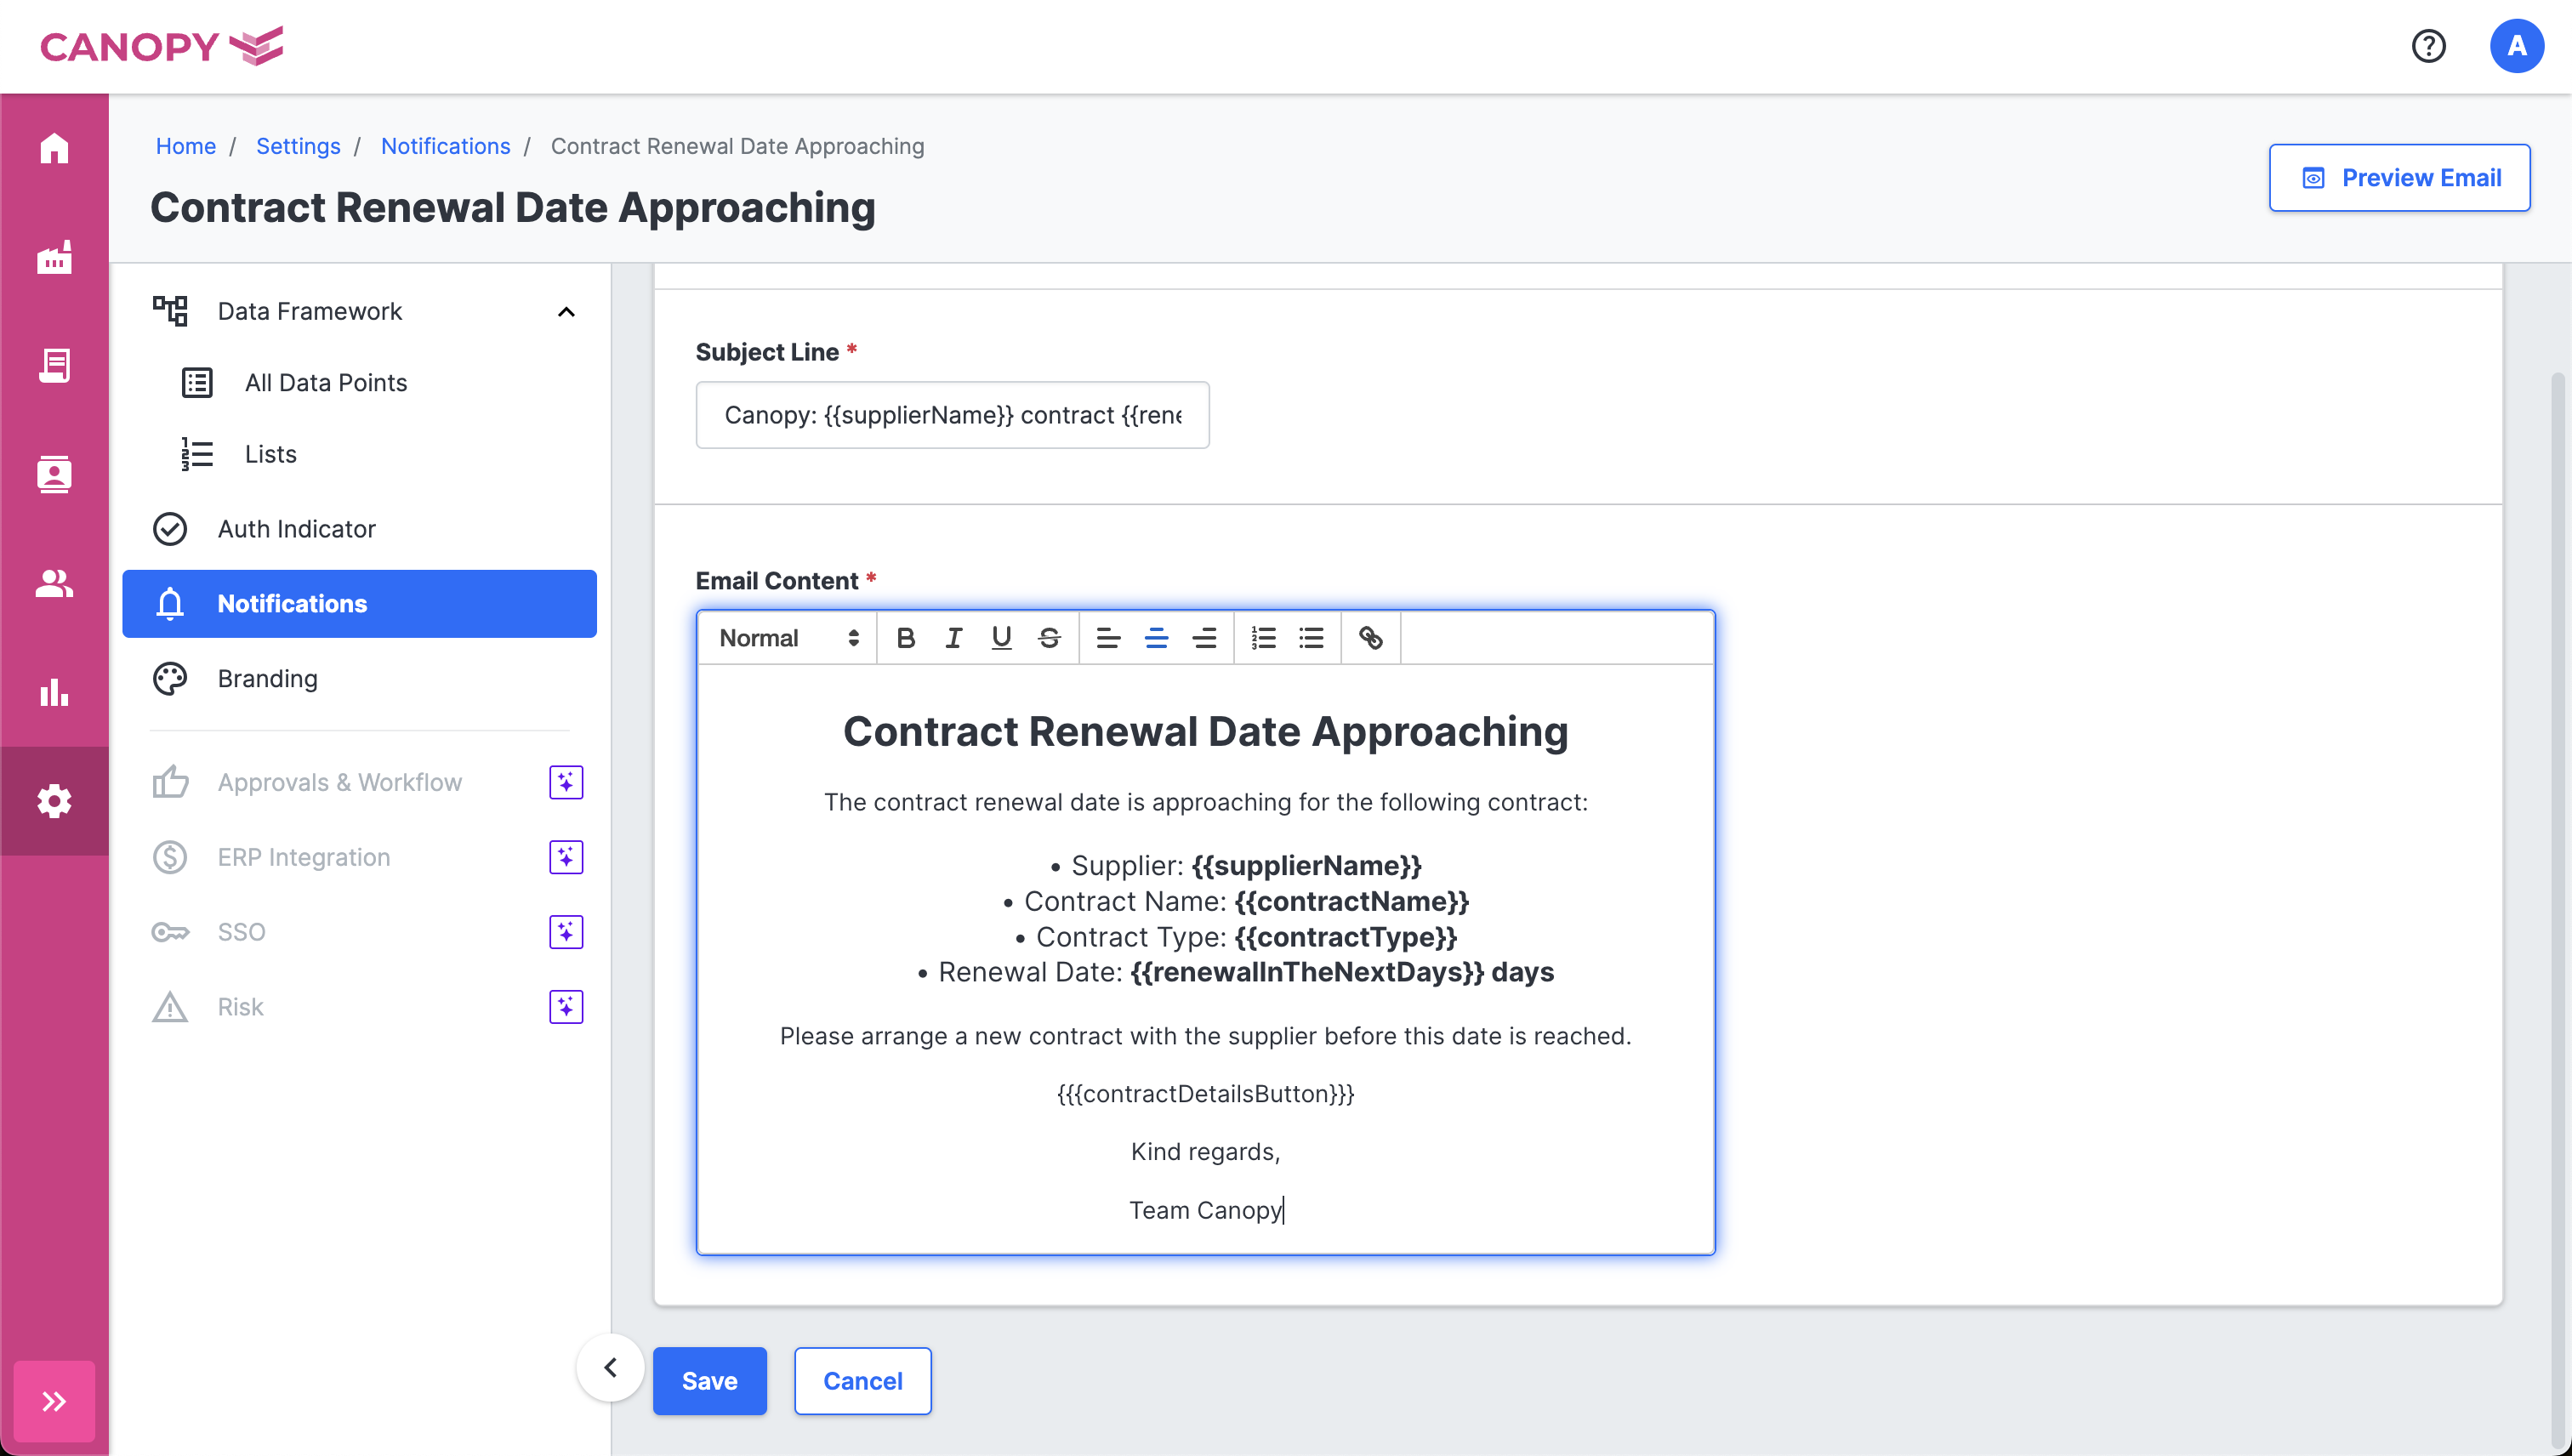Open settings gear in left rail
Viewport: 2572px width, 1456px height.
click(54, 801)
